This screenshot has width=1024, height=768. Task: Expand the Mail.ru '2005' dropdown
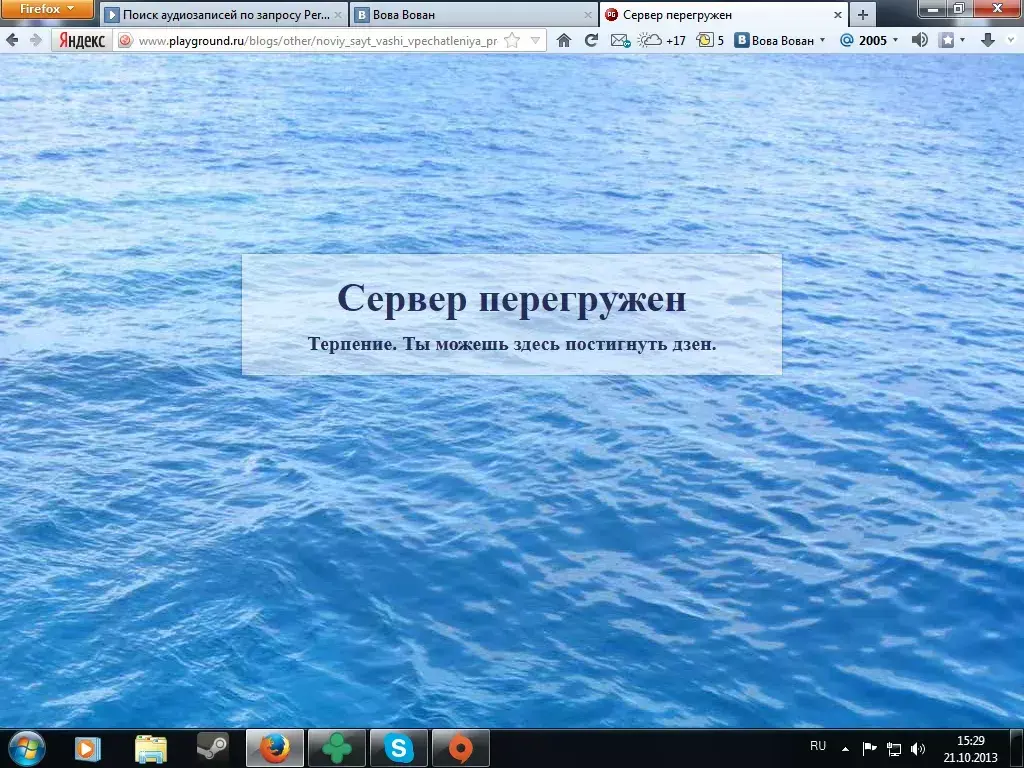868,40
